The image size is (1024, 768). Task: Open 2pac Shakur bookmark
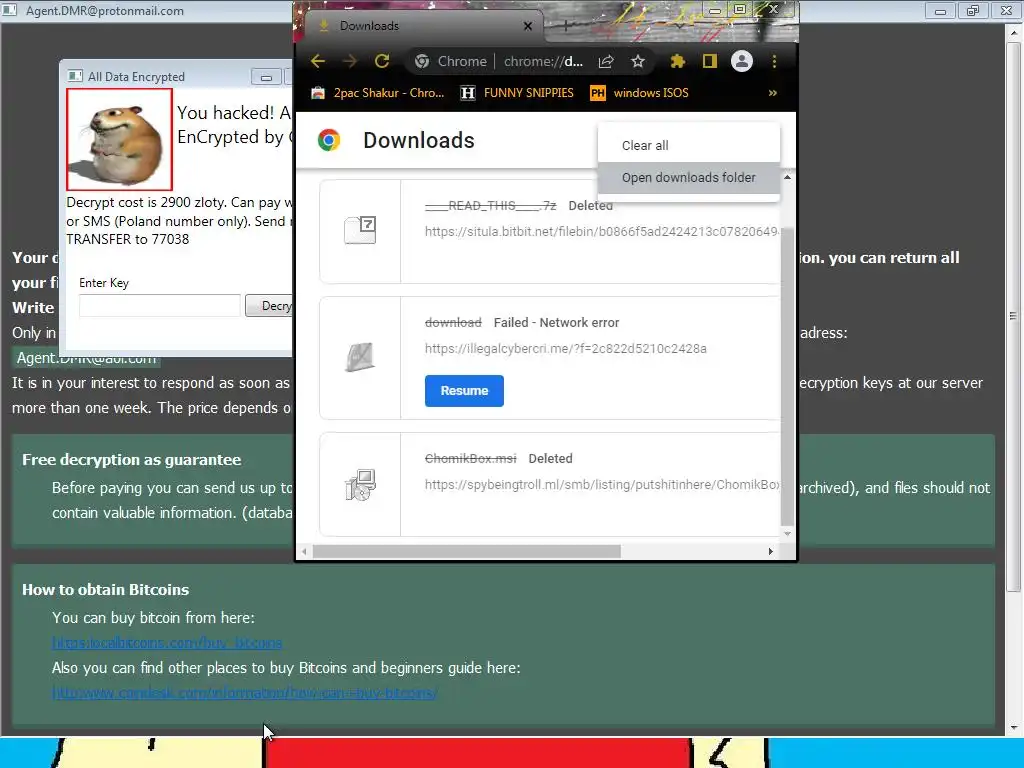[377, 93]
